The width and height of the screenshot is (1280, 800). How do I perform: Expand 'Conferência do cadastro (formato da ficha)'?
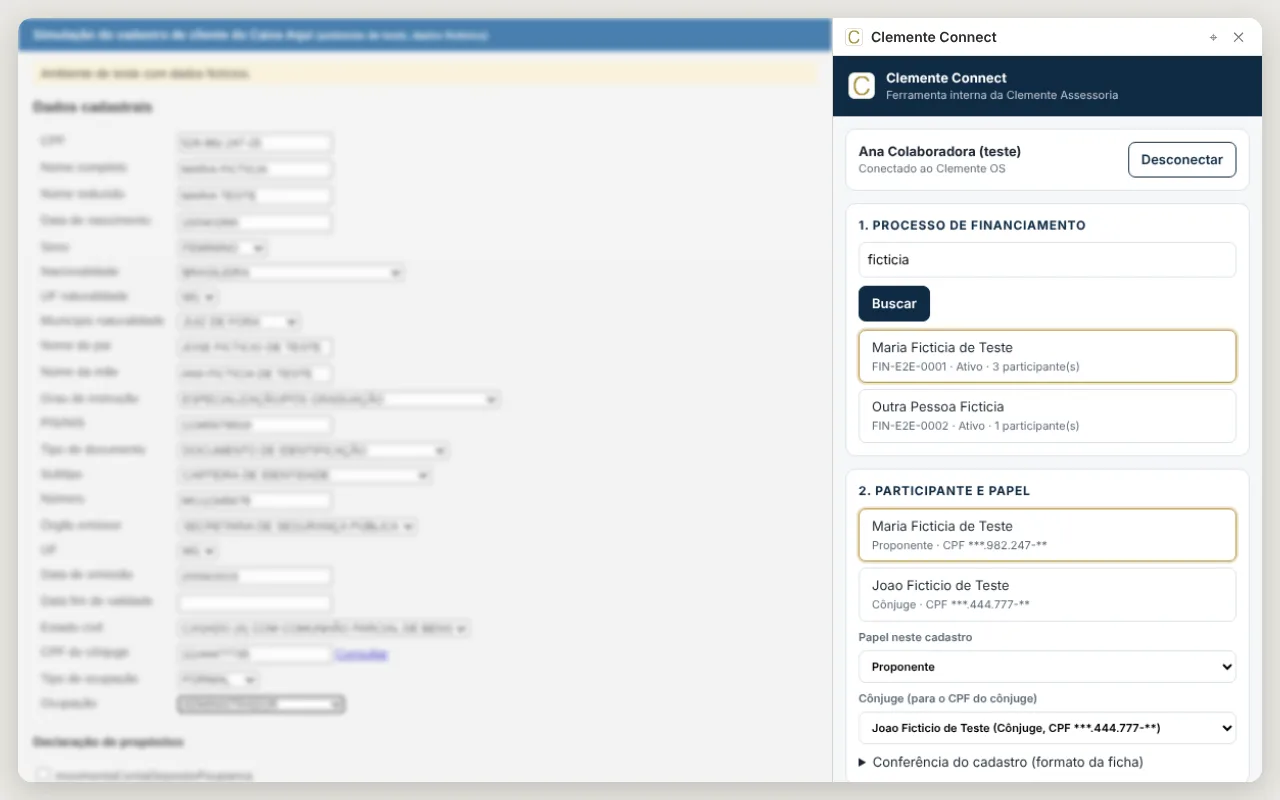point(1001,762)
